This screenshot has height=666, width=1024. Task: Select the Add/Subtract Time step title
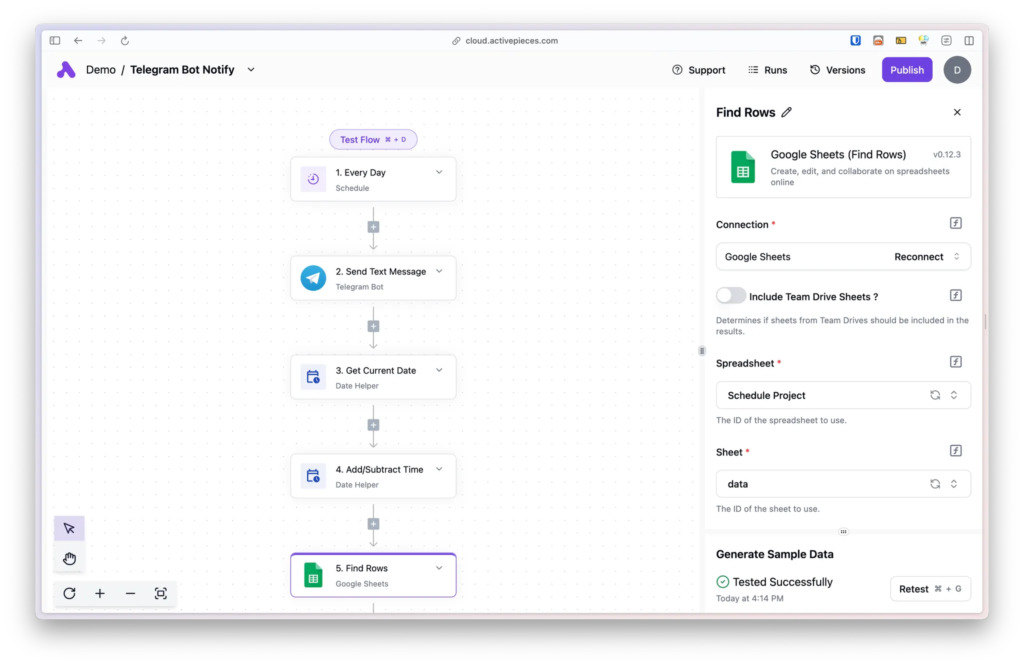pos(379,469)
